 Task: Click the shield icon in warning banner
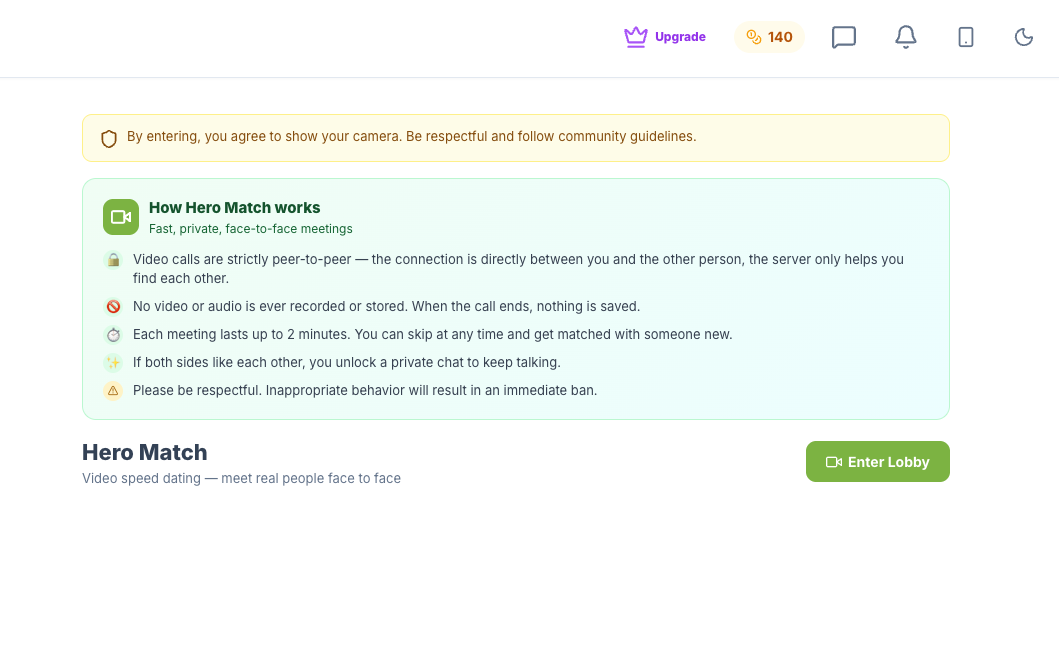pos(109,138)
